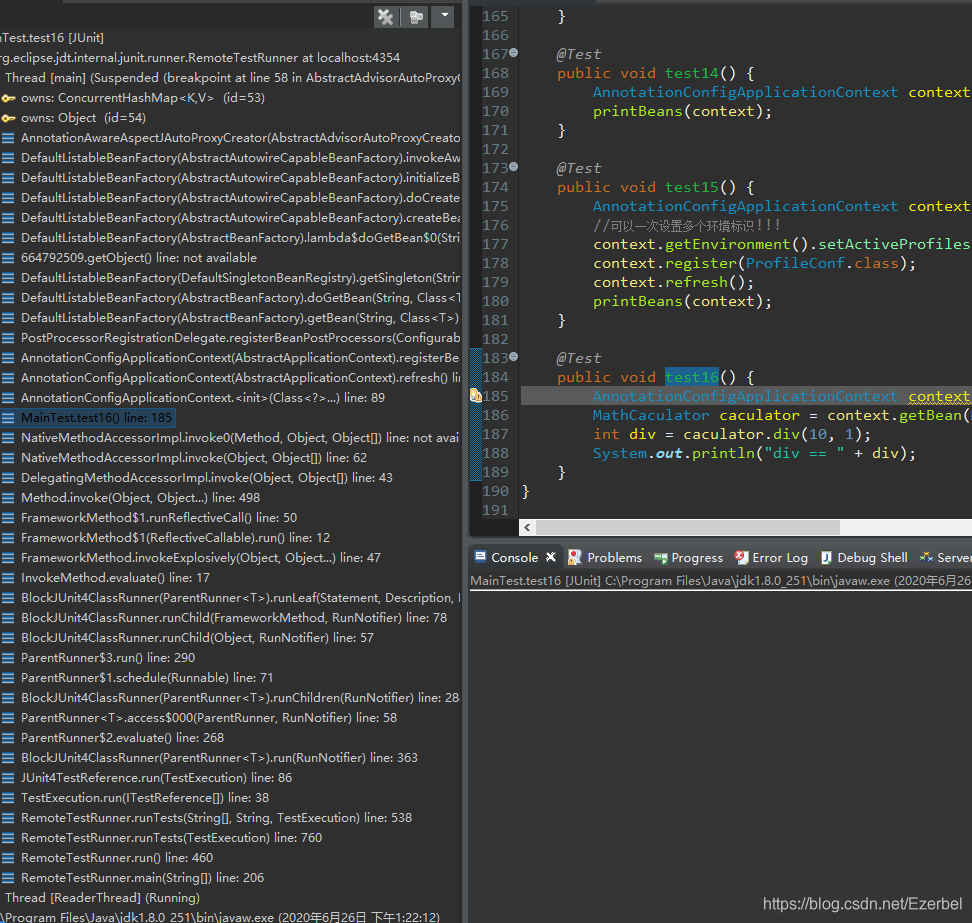
Task: Select Method.invoke line: 498 frame
Action: coord(141,498)
